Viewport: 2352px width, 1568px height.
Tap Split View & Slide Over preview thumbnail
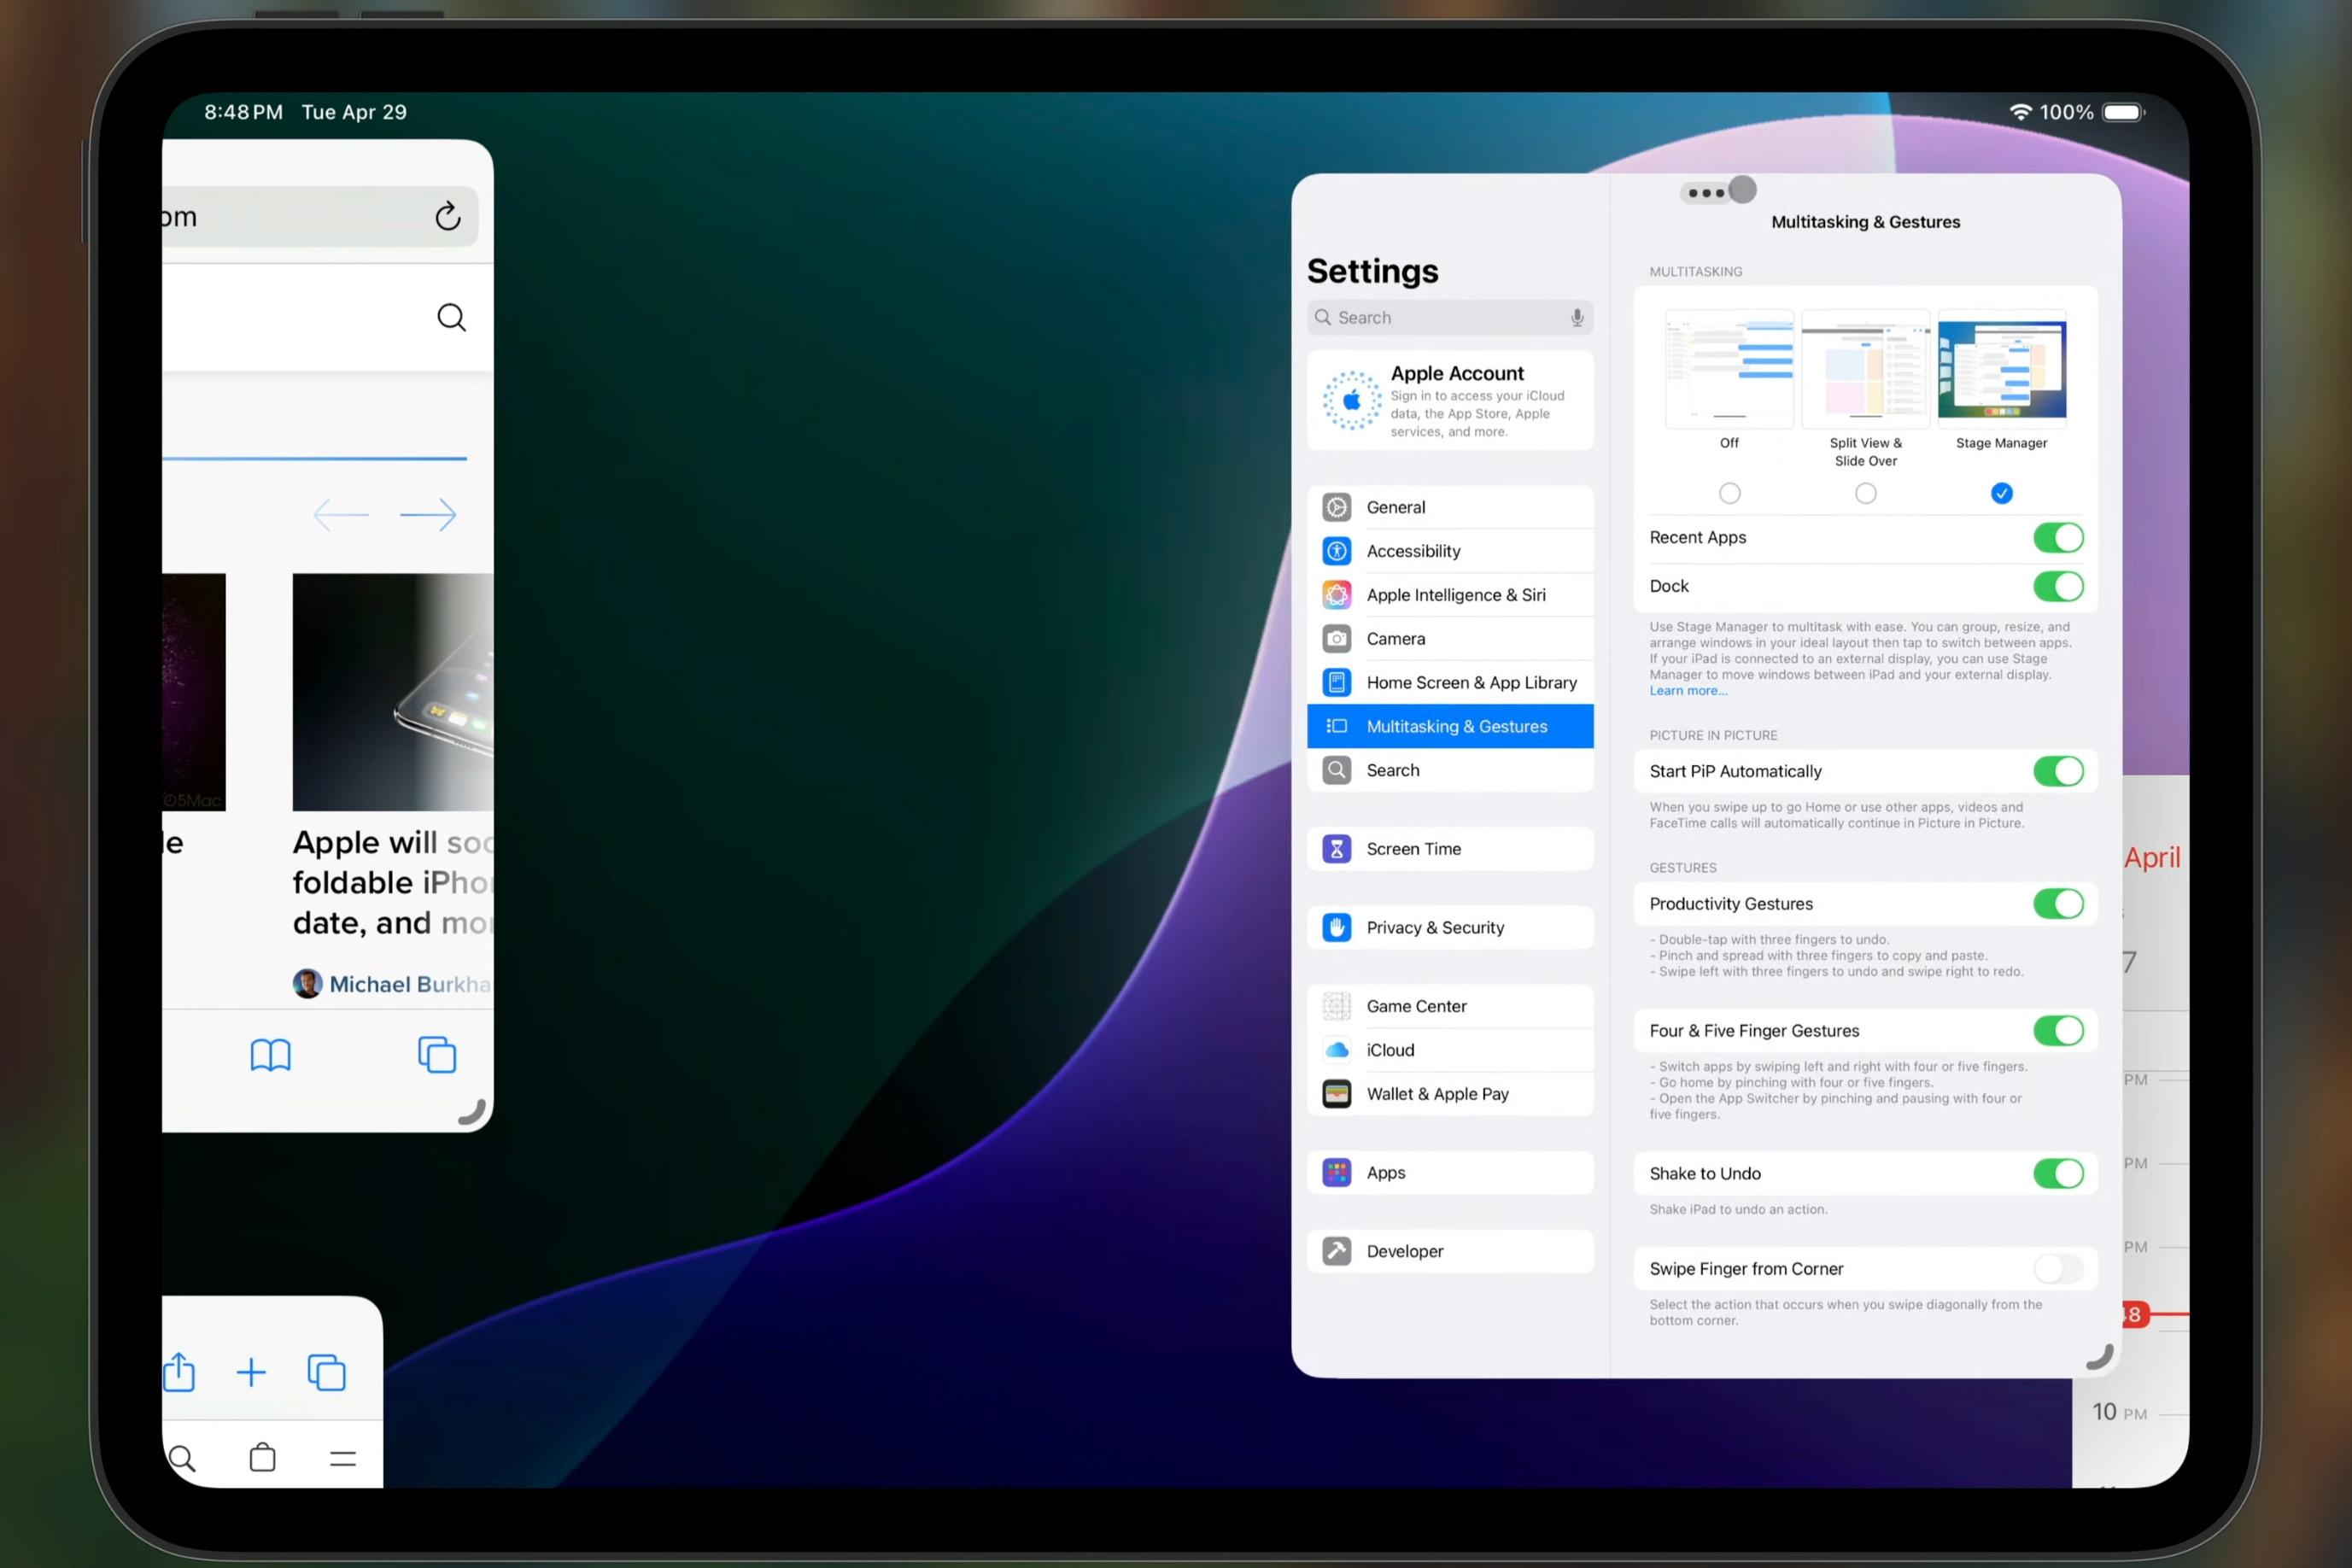[x=1865, y=369]
